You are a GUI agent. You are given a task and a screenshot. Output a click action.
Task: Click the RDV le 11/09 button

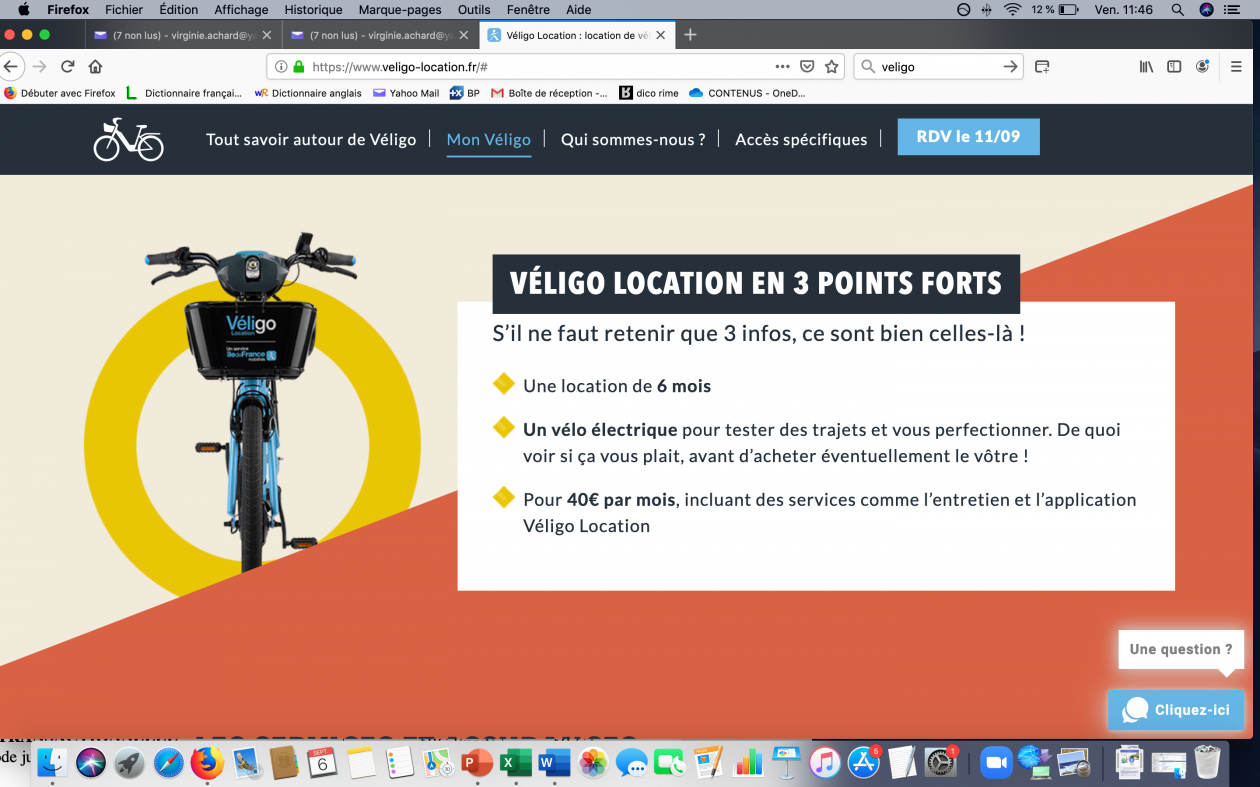pos(968,137)
